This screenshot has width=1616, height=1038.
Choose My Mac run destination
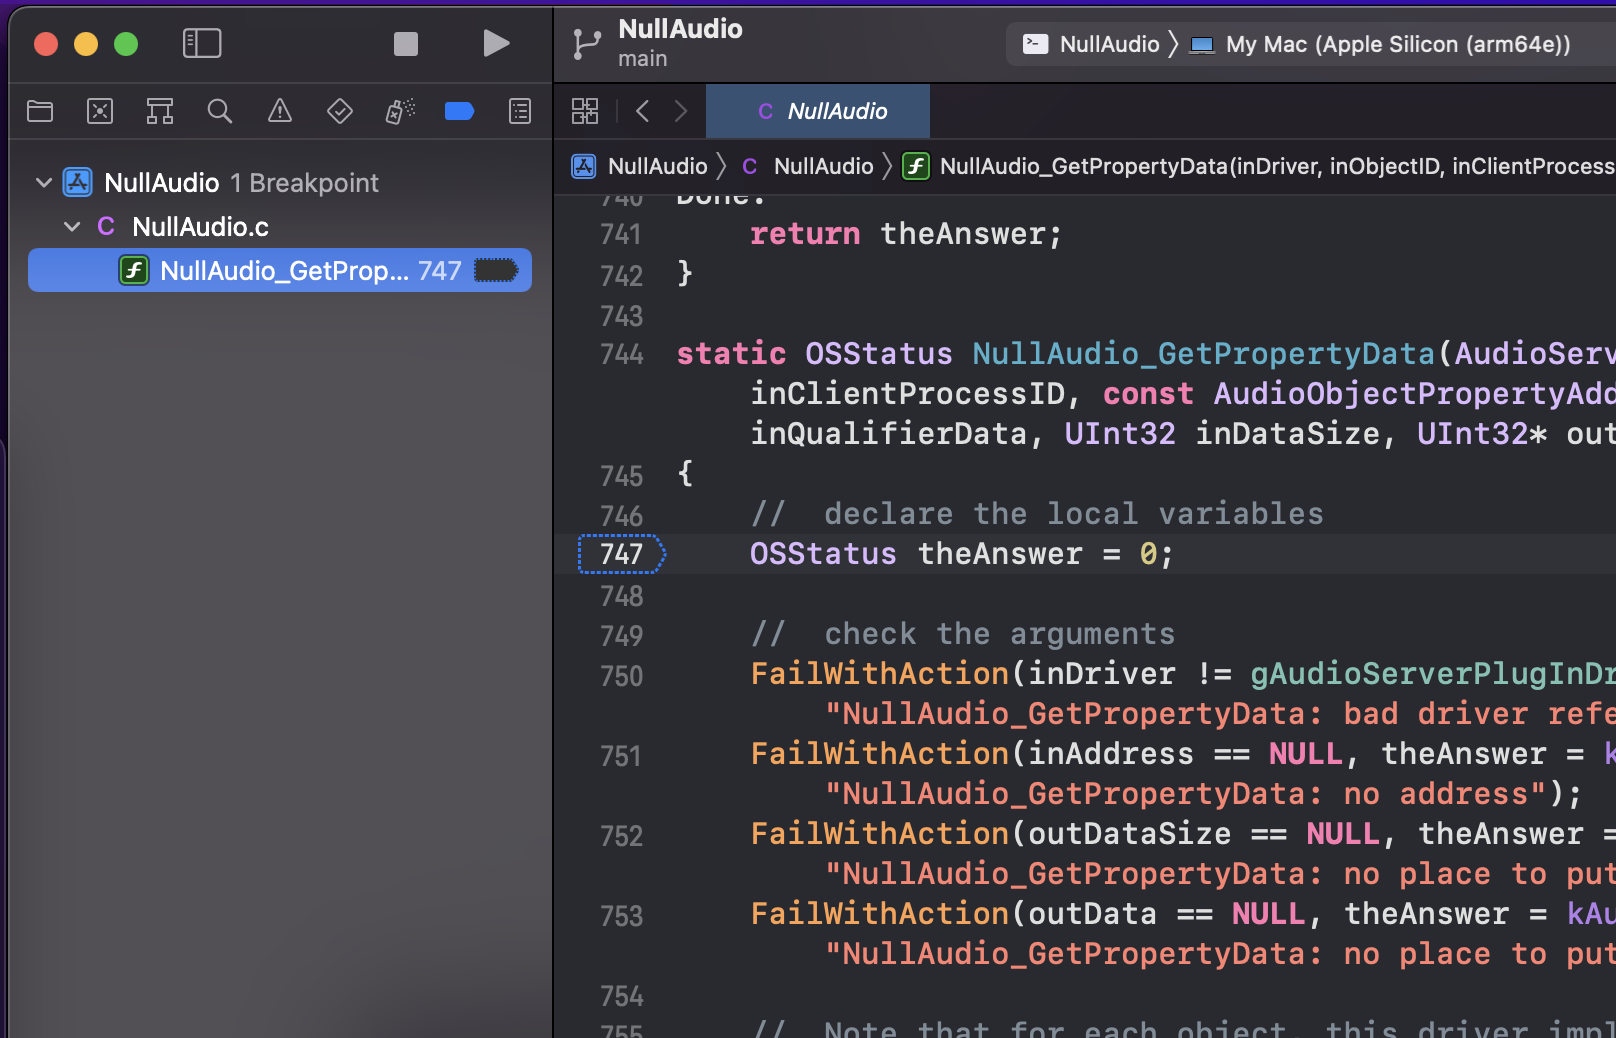click(x=1382, y=44)
